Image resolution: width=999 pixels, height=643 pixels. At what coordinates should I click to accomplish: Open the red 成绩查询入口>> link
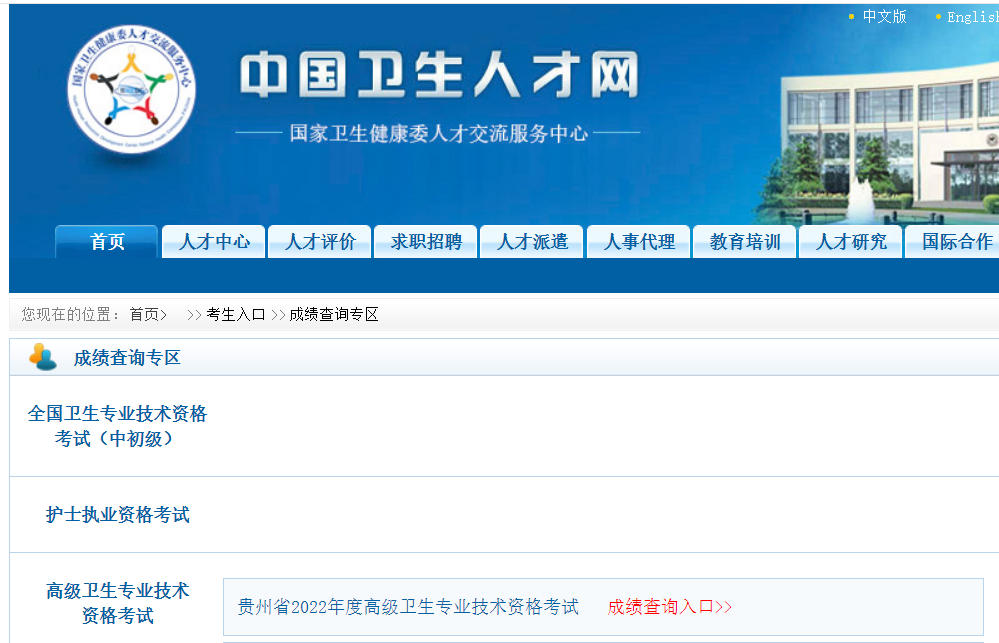pos(670,607)
